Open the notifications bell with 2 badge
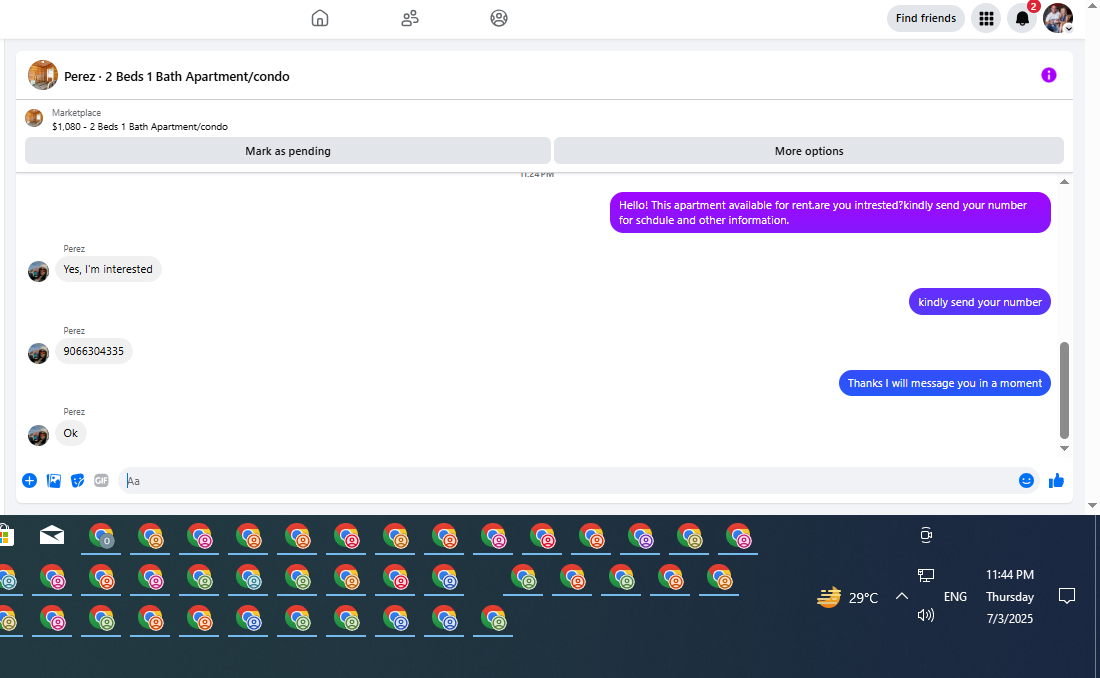 tap(1022, 19)
